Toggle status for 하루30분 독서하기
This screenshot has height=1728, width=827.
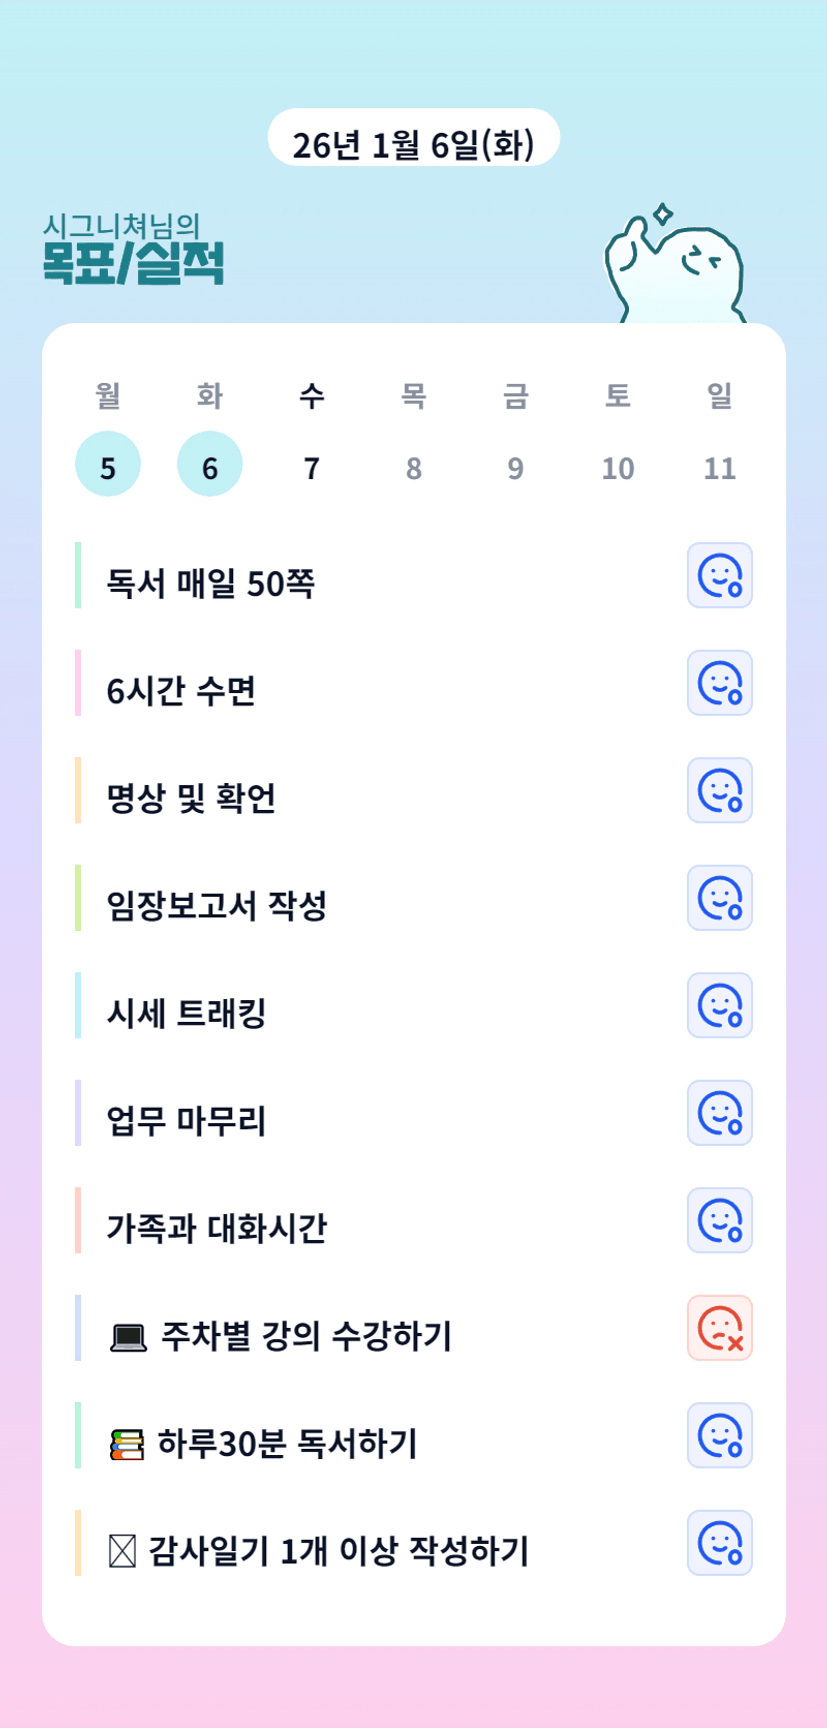(x=719, y=1436)
